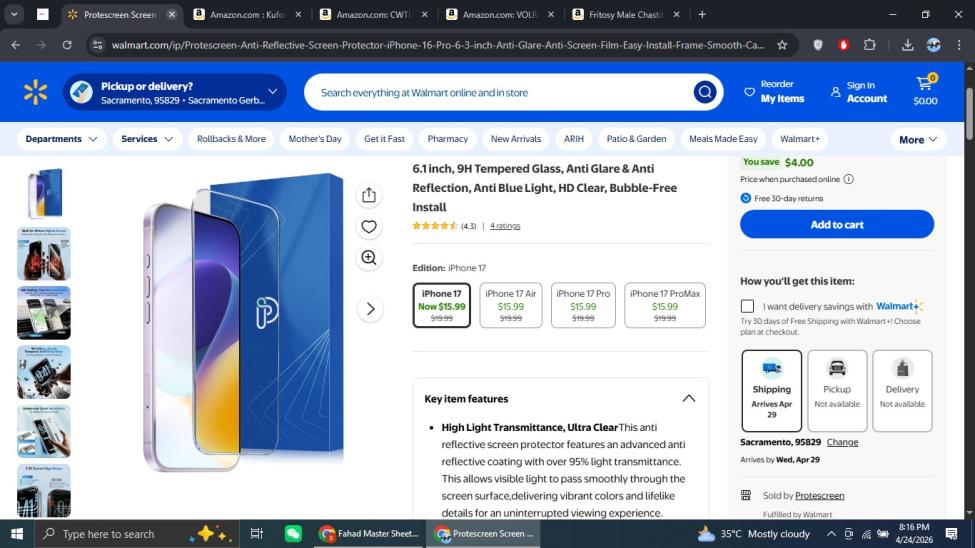Screen dimensions: 975x548
Task: Click the share icon beside product image
Action: coord(369,195)
